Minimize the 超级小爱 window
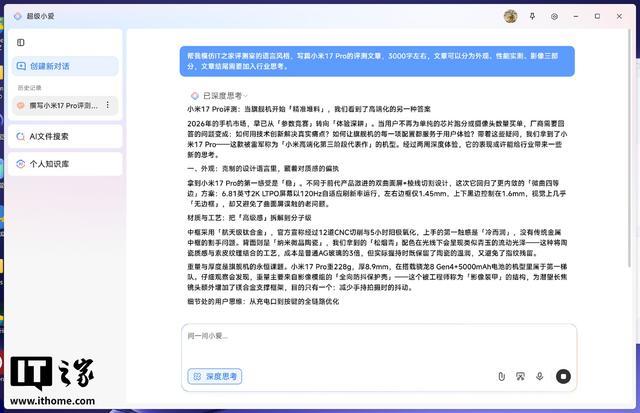Screen dimensions: 640x413 (576, 16)
